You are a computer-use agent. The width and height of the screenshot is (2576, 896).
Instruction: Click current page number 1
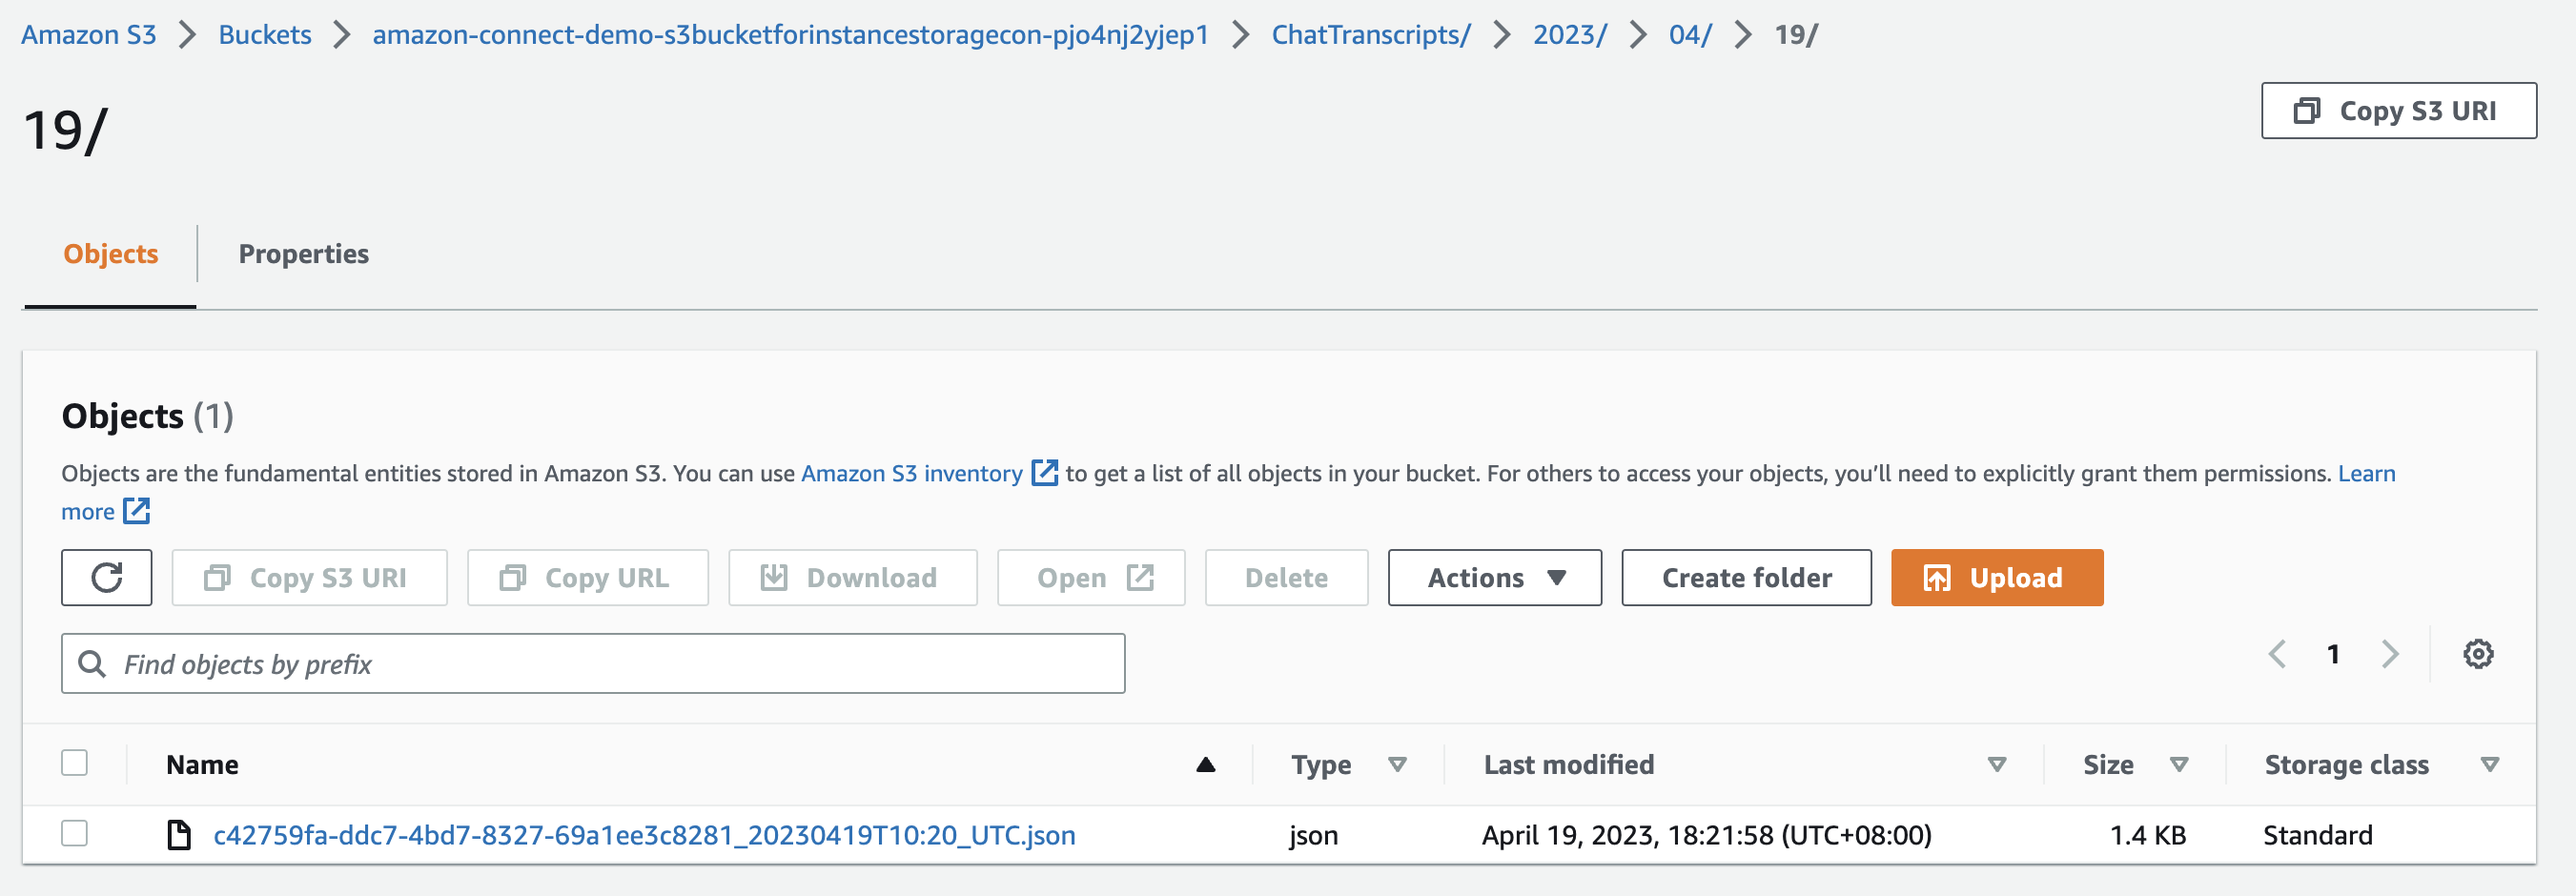tap(2333, 654)
